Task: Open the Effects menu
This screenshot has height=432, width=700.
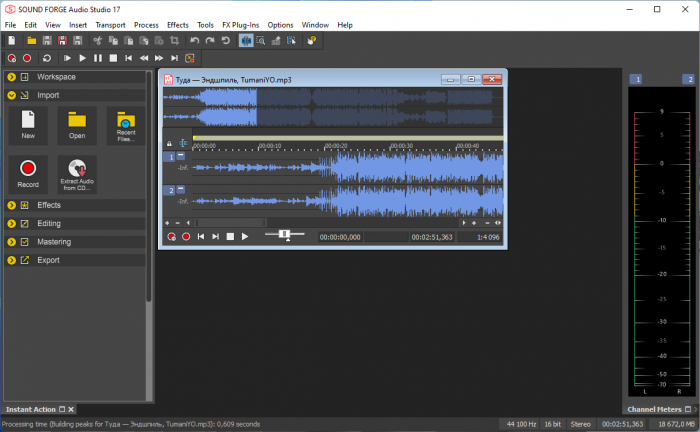Action: pyautogui.click(x=178, y=25)
